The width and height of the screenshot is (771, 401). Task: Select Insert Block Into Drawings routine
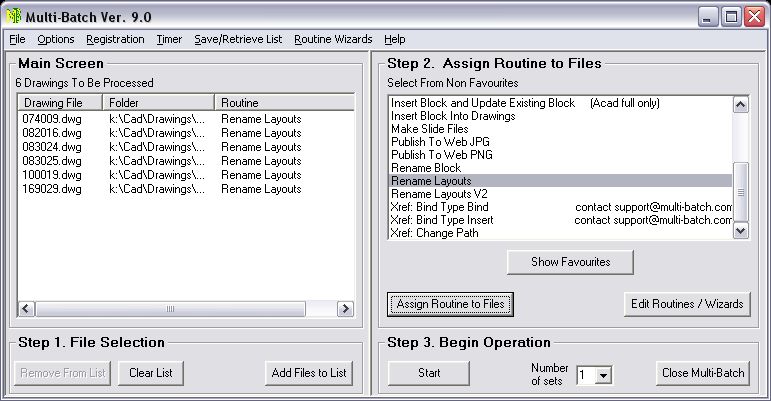click(560, 116)
